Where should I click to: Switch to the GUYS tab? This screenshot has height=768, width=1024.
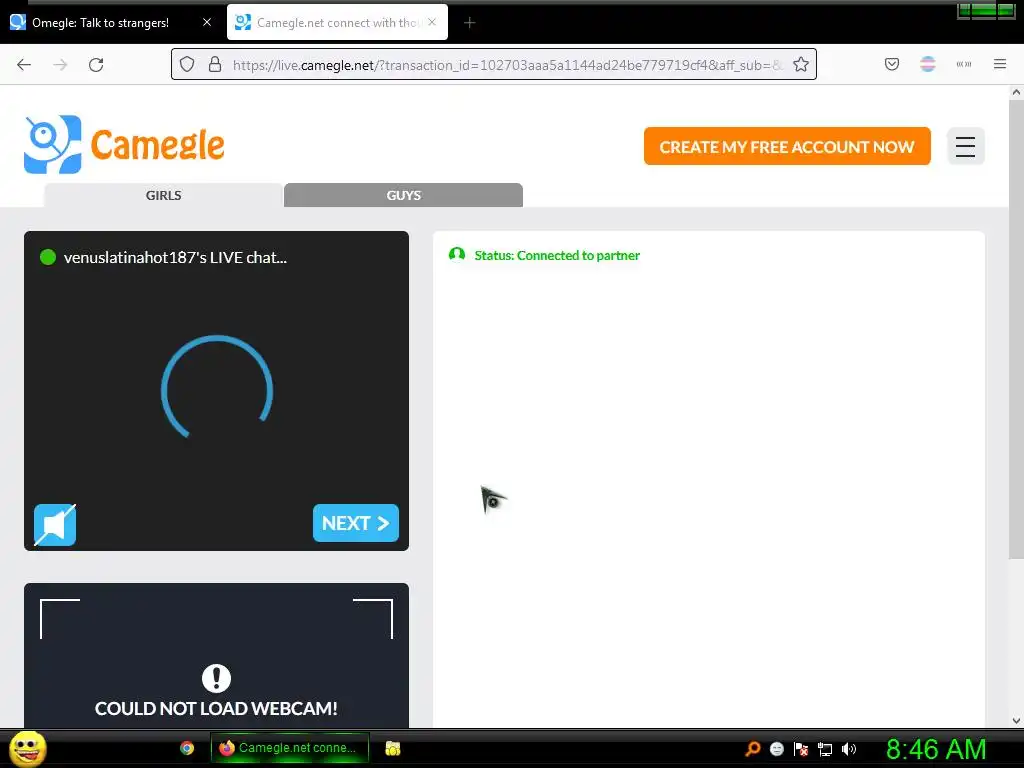coord(404,195)
